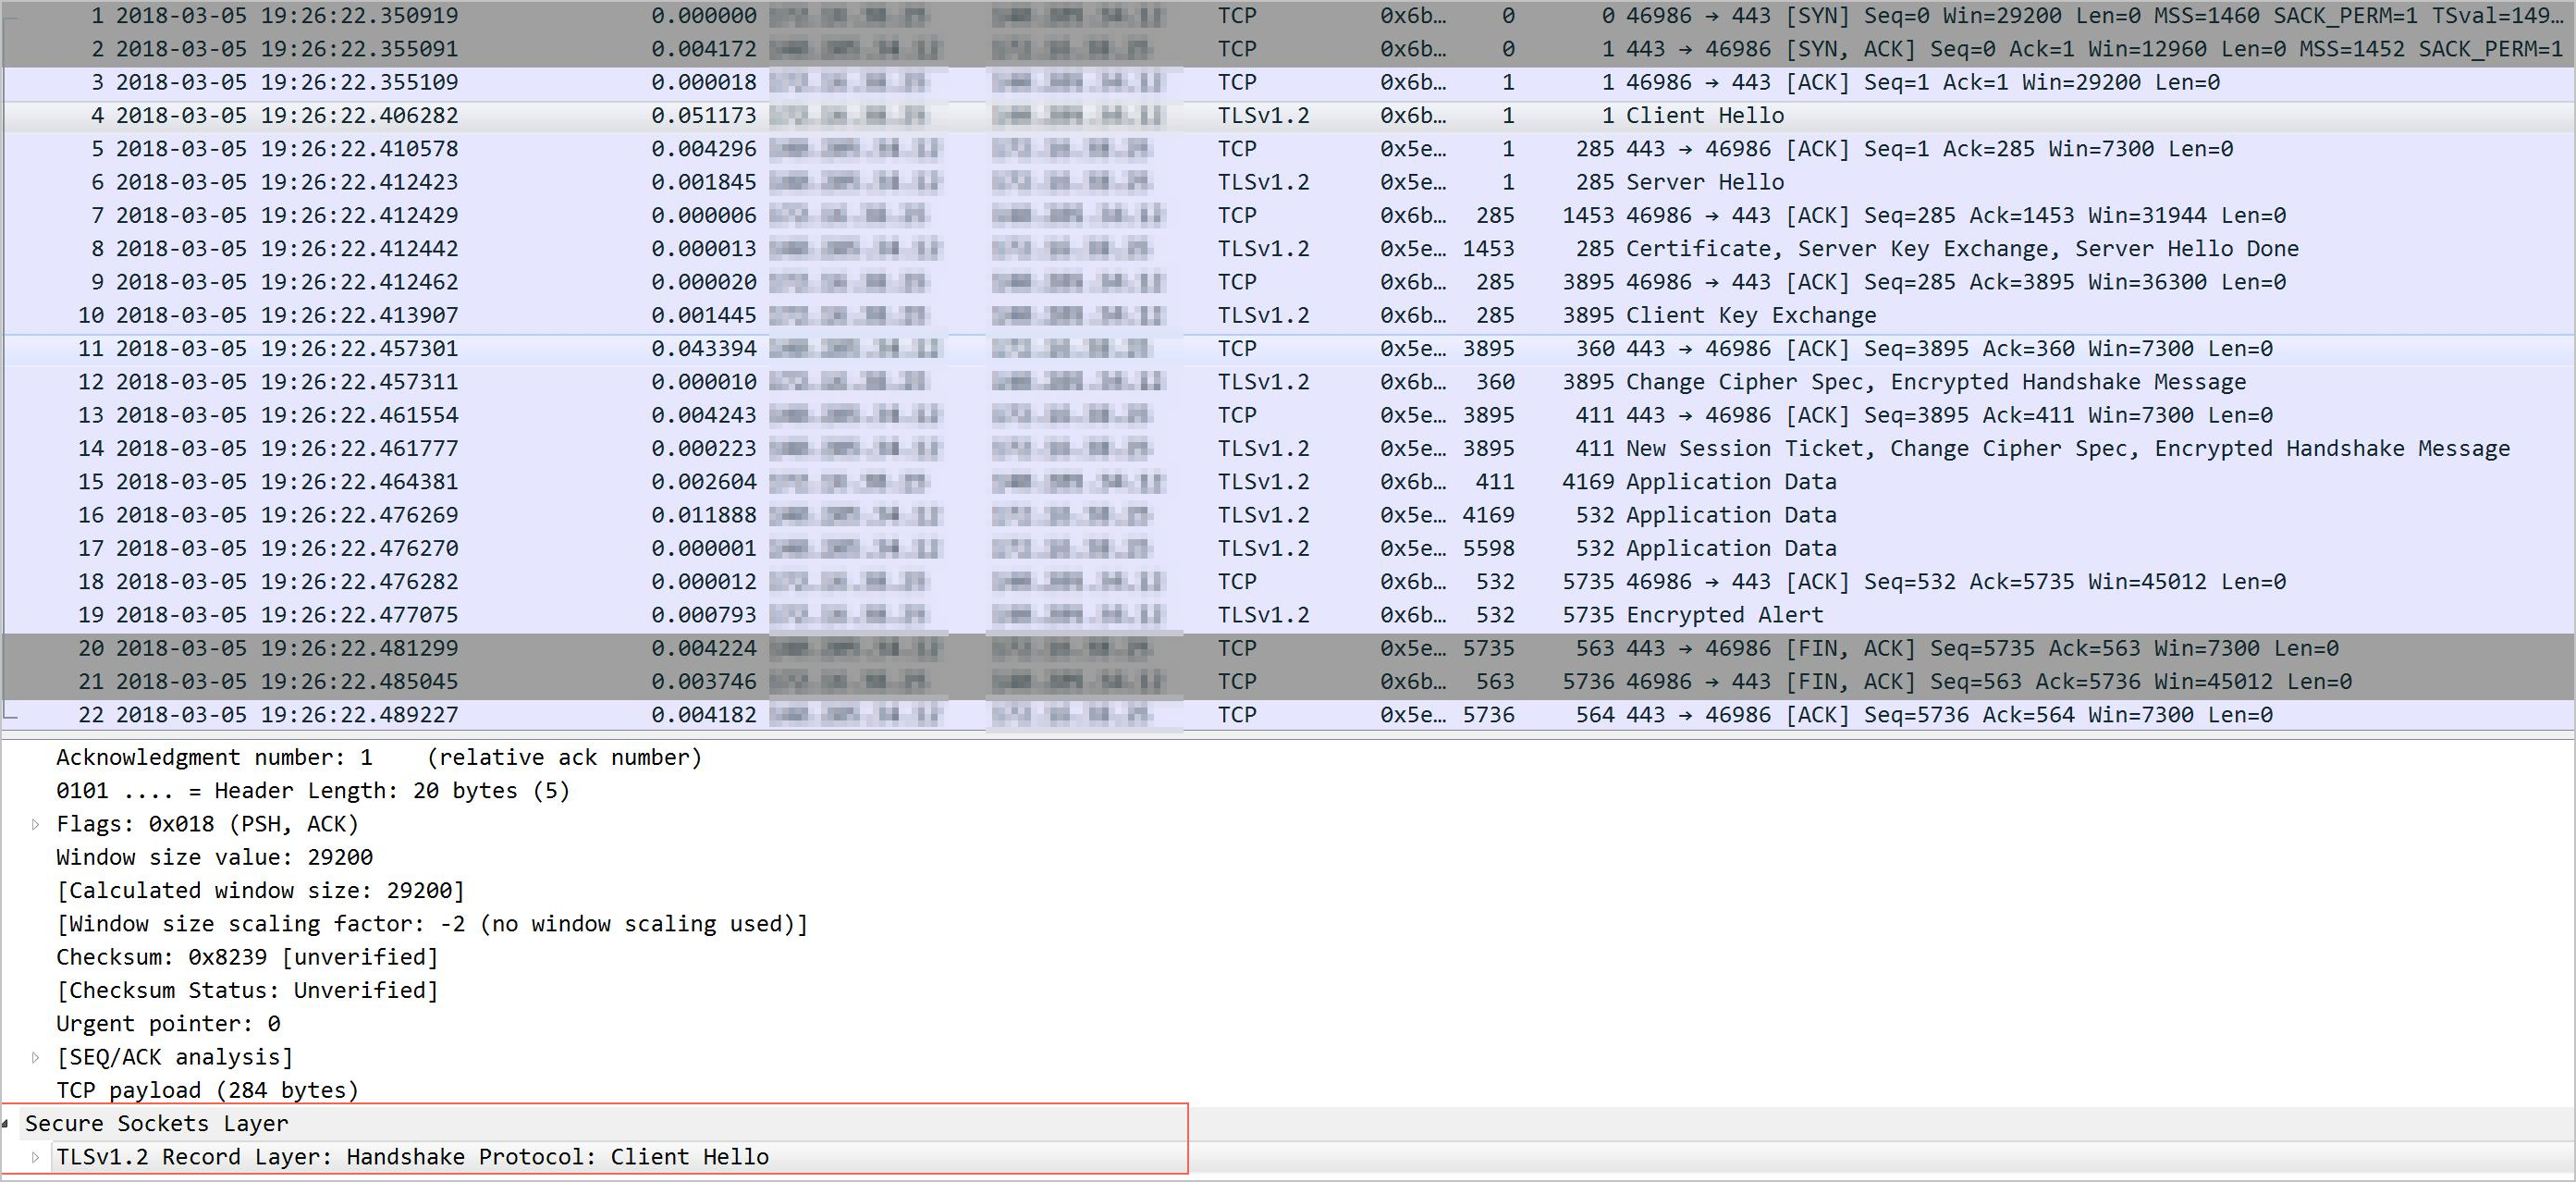Collapse the Secure Sockets Layer section

pyautogui.click(x=6, y=1124)
